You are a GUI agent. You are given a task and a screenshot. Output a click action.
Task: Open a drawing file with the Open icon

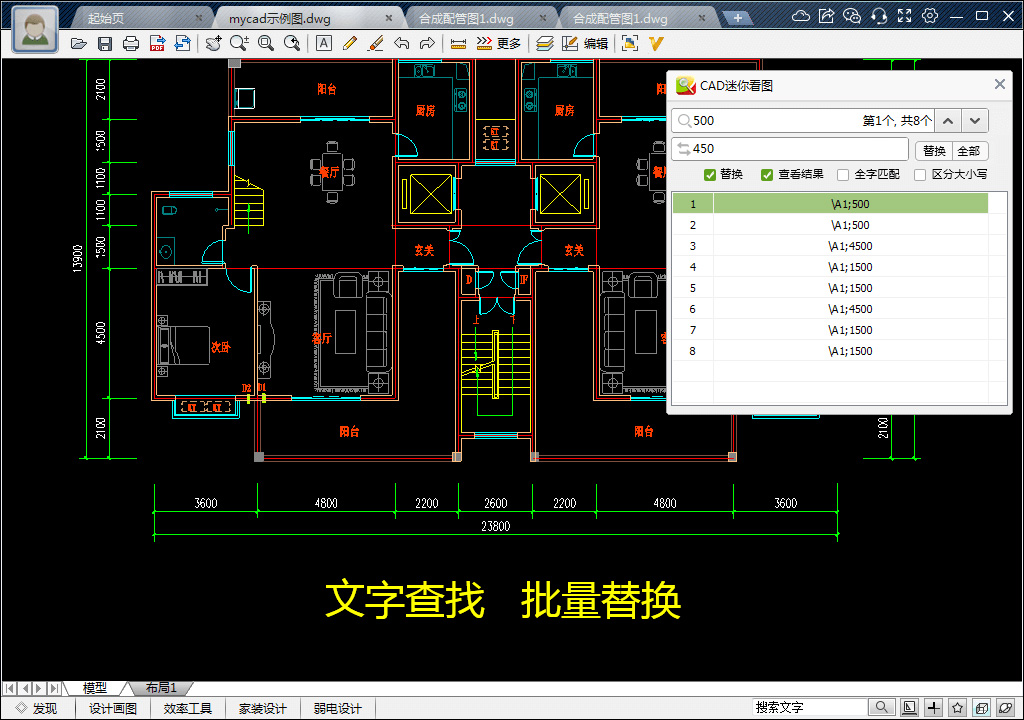tap(78, 43)
